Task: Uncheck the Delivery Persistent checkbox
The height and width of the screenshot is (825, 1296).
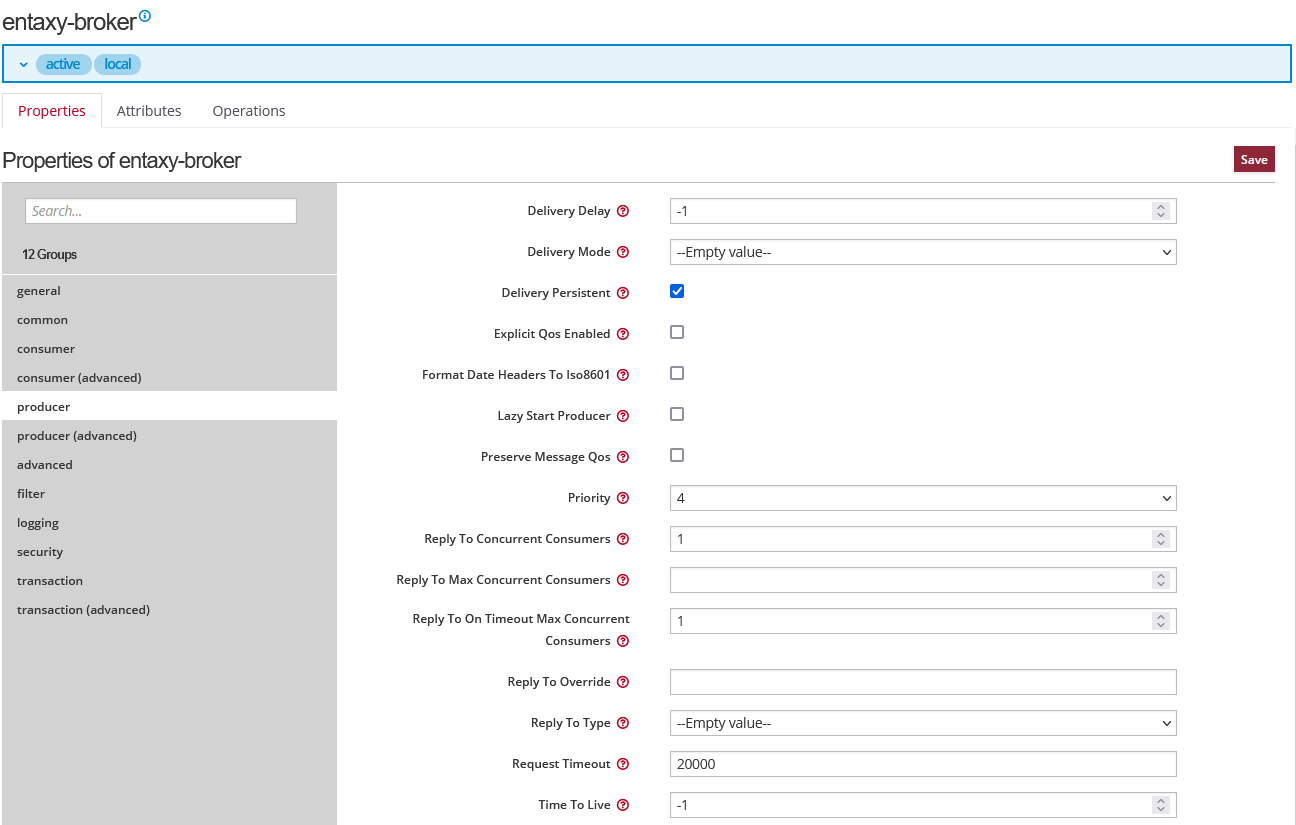Action: 677,291
